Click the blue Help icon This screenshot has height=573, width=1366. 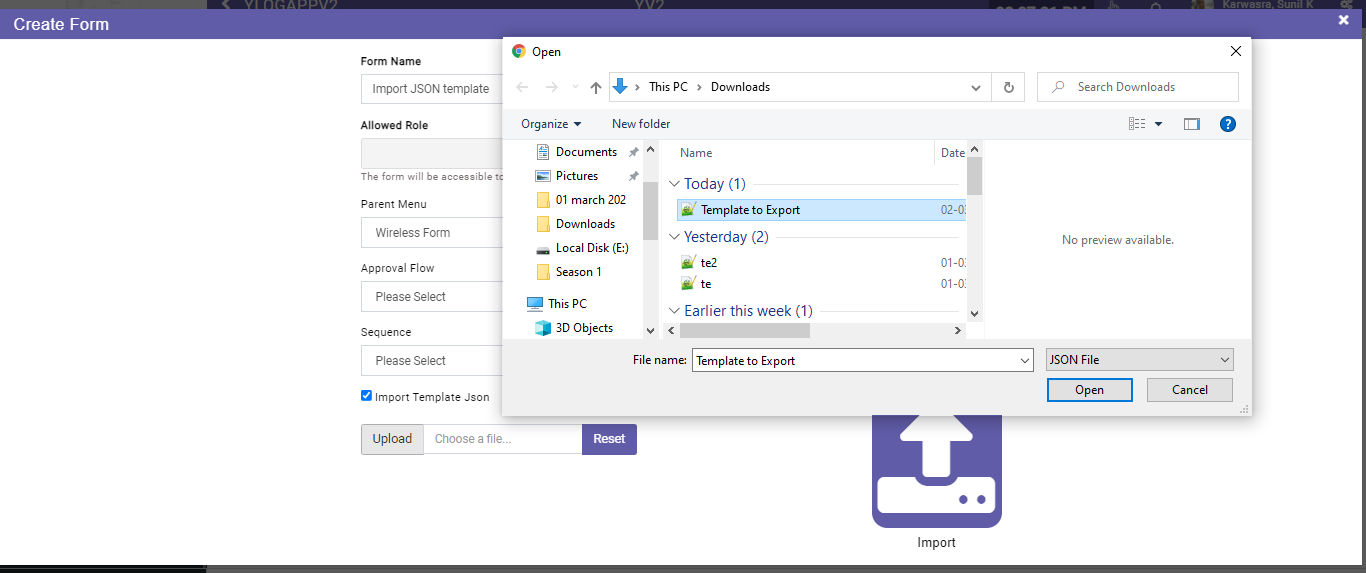point(1228,124)
